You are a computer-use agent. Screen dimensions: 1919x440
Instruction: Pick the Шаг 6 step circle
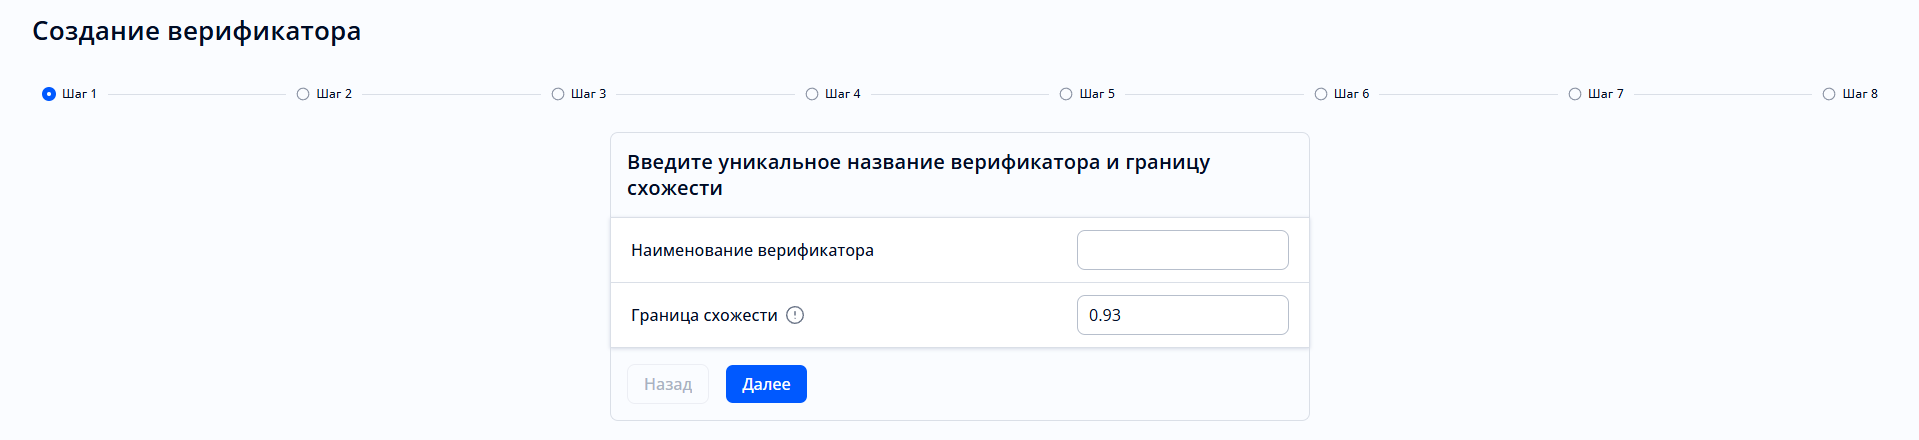tap(1321, 94)
